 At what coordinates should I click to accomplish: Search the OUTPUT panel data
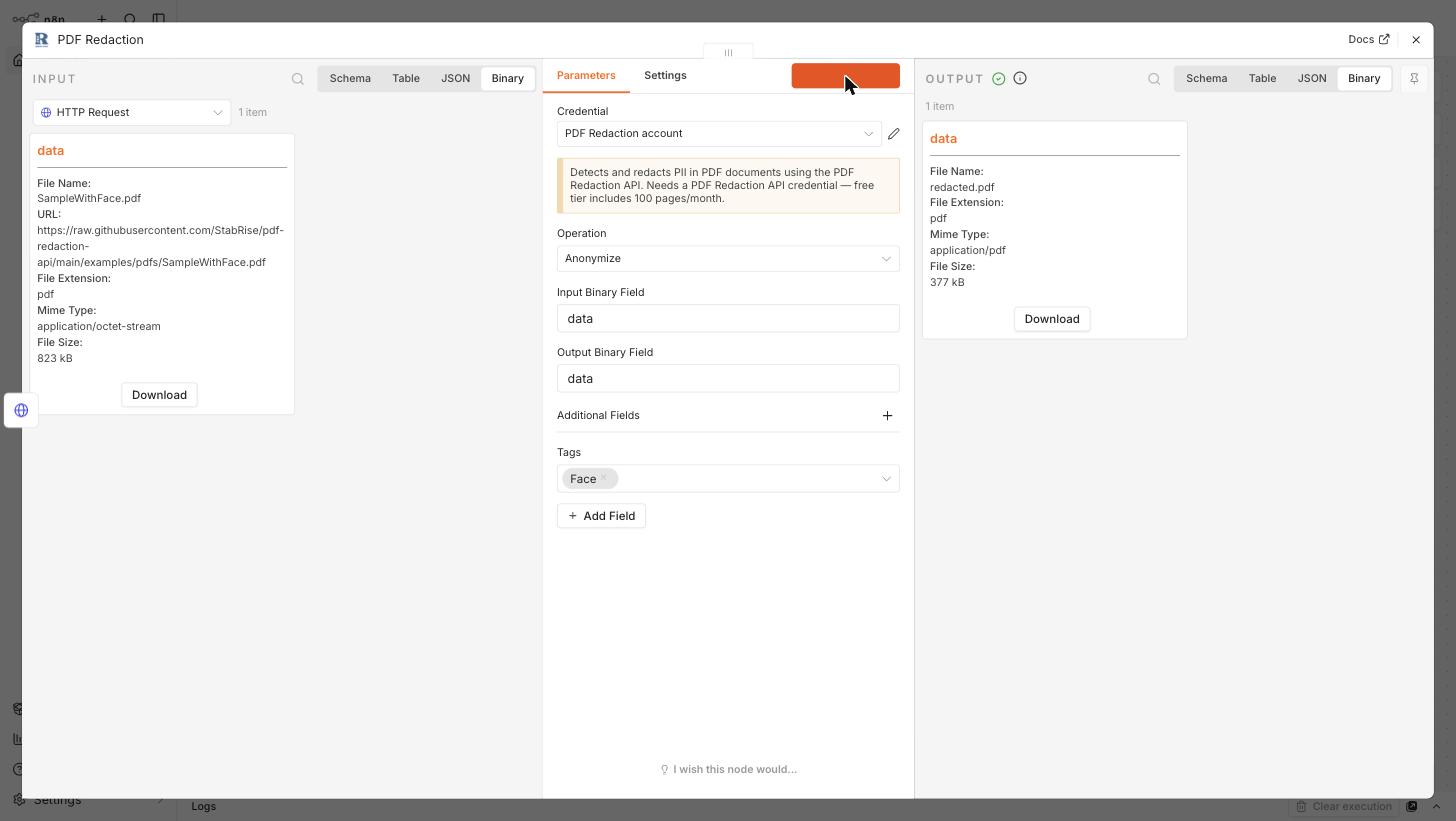pyautogui.click(x=1154, y=79)
